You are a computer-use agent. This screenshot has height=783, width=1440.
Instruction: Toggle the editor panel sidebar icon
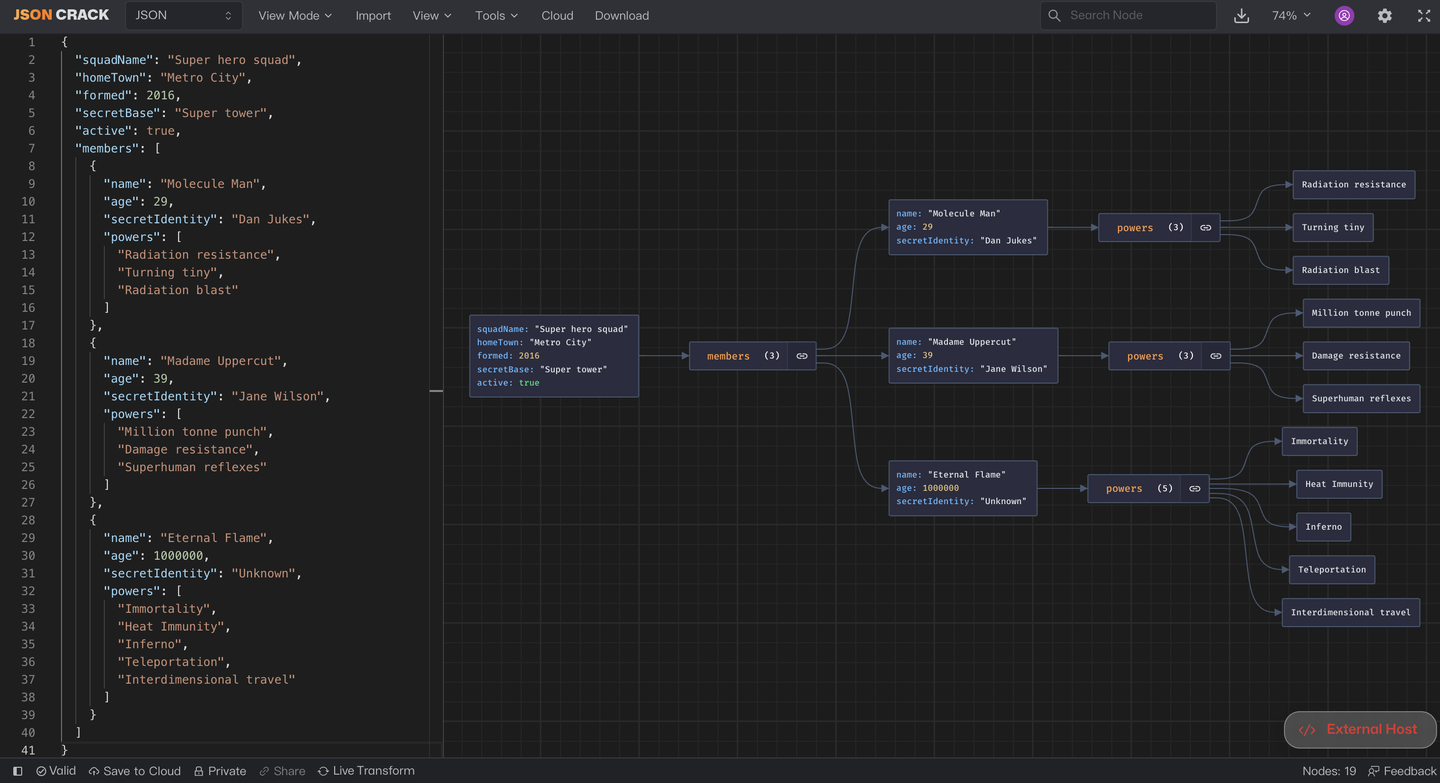[x=17, y=771]
